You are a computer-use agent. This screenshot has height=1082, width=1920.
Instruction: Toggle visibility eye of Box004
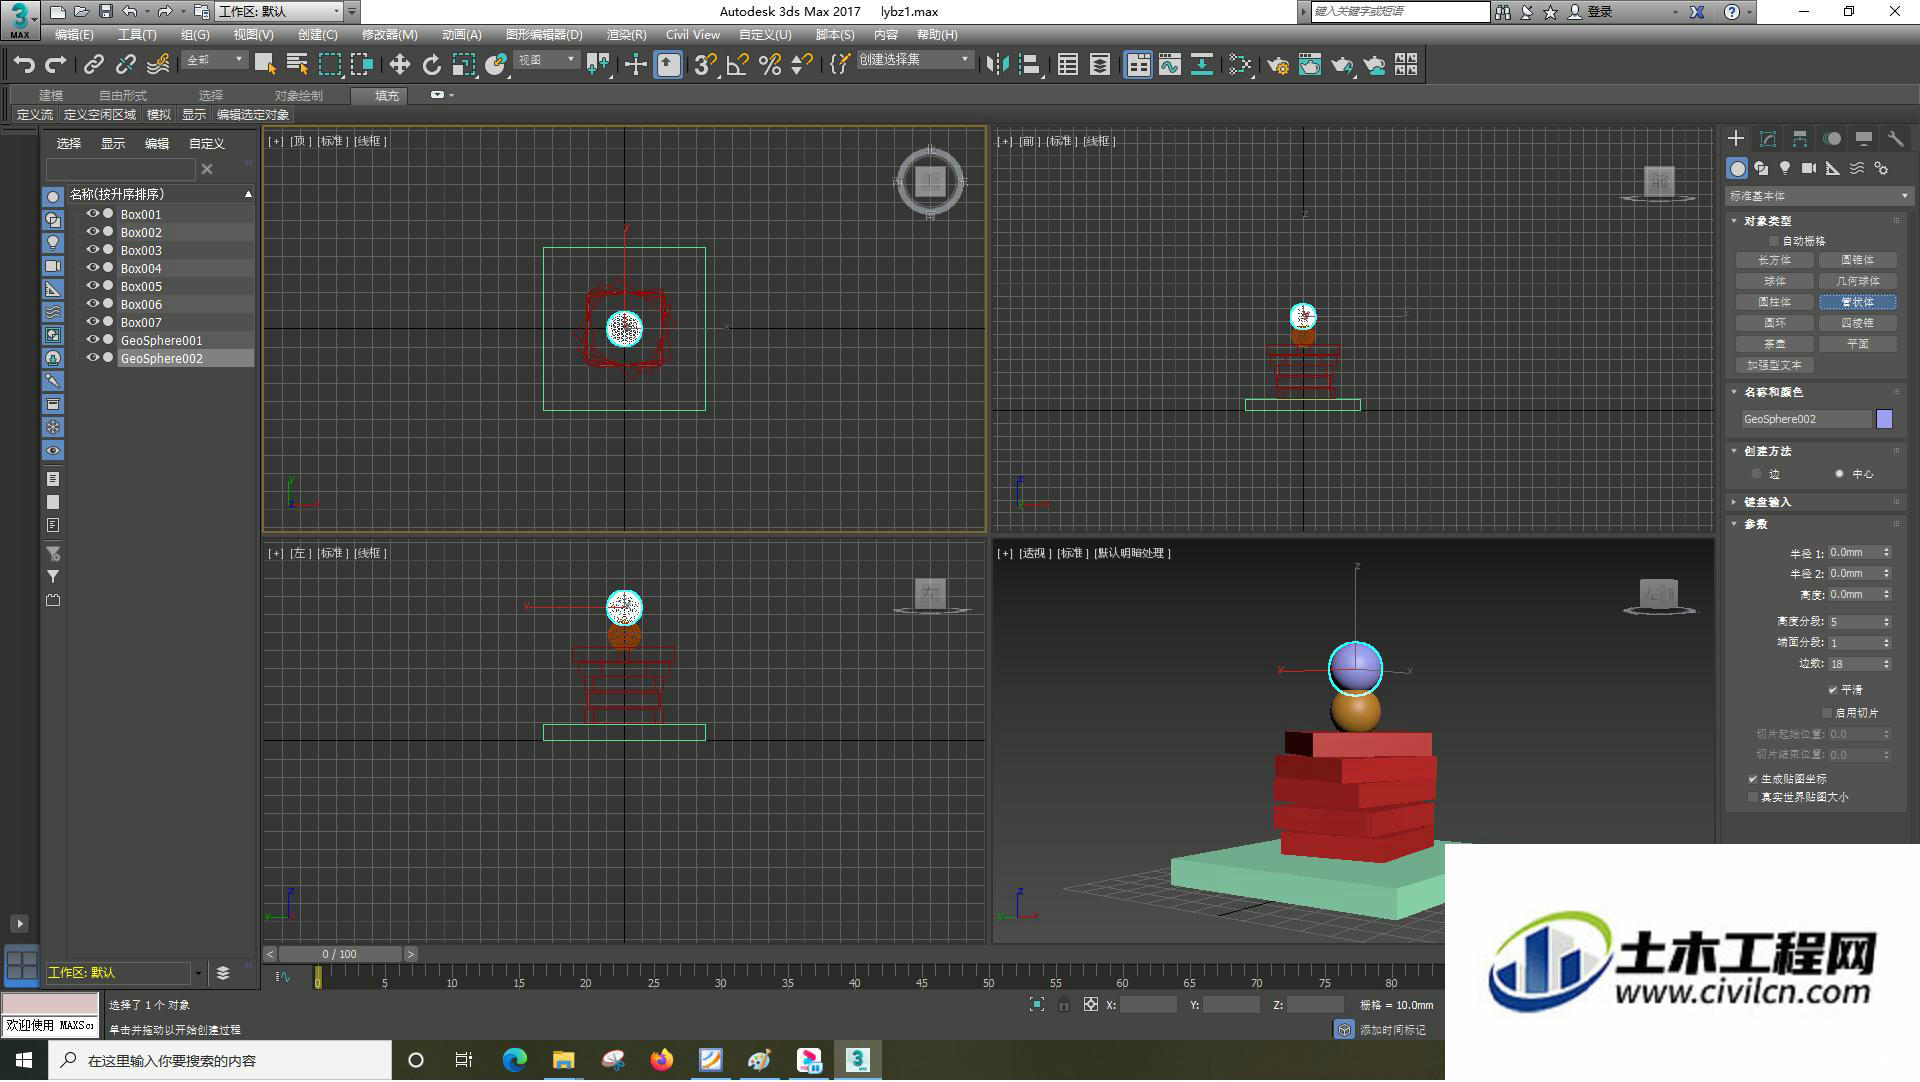(93, 268)
